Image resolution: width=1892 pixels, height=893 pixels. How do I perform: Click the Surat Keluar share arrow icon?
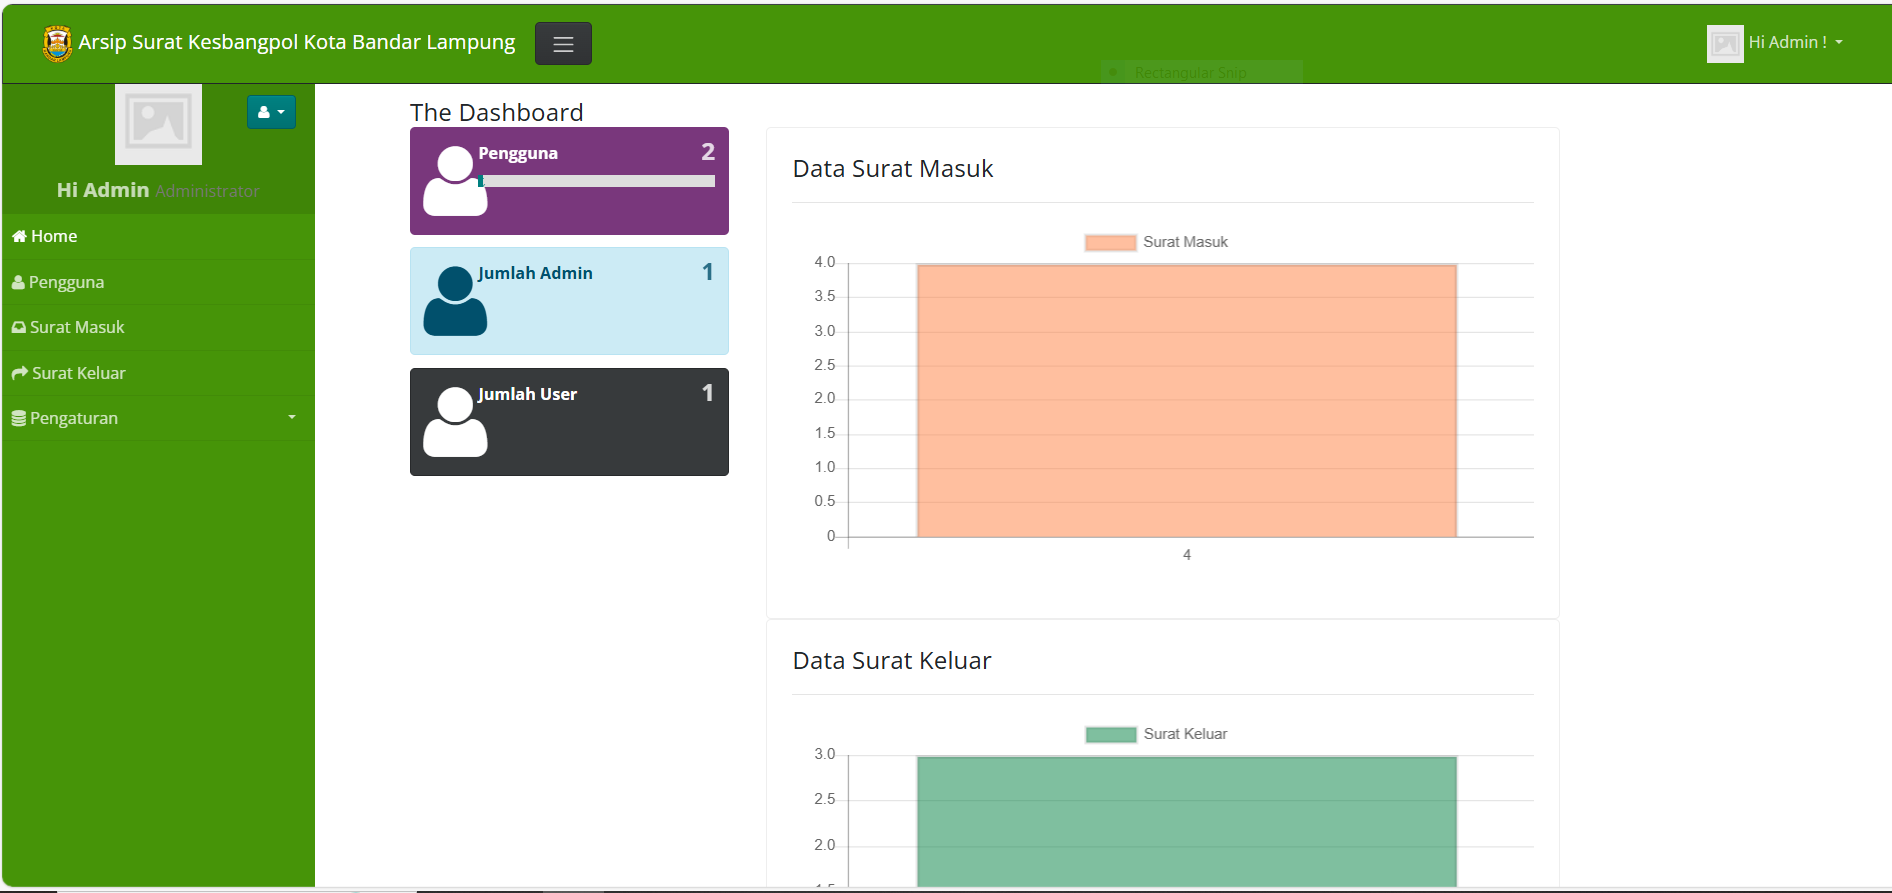pos(20,373)
